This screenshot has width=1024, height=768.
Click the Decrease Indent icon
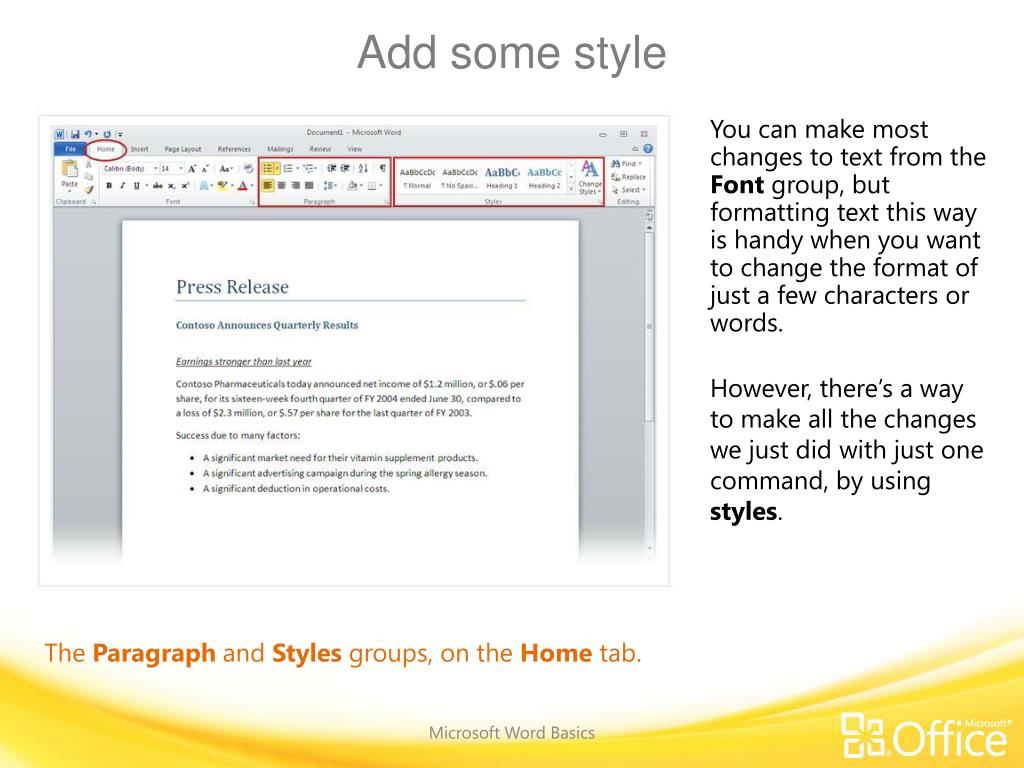tap(332, 168)
